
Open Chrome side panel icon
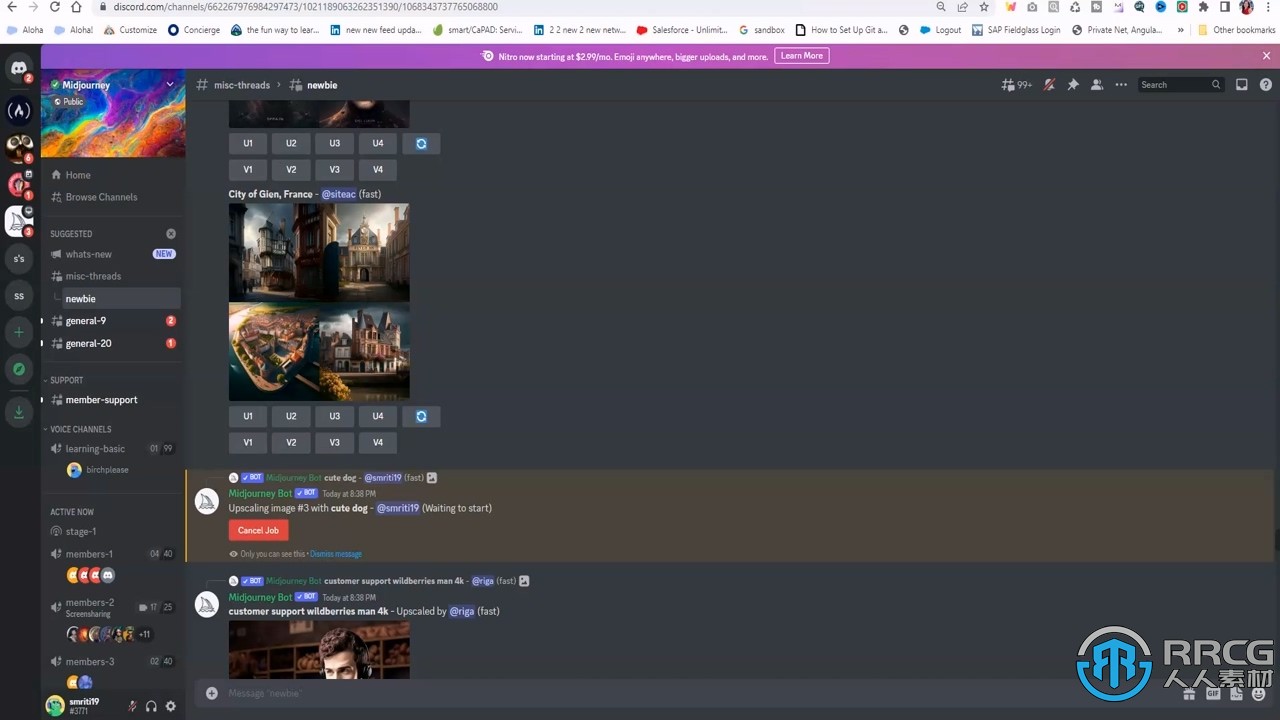click(1225, 7)
